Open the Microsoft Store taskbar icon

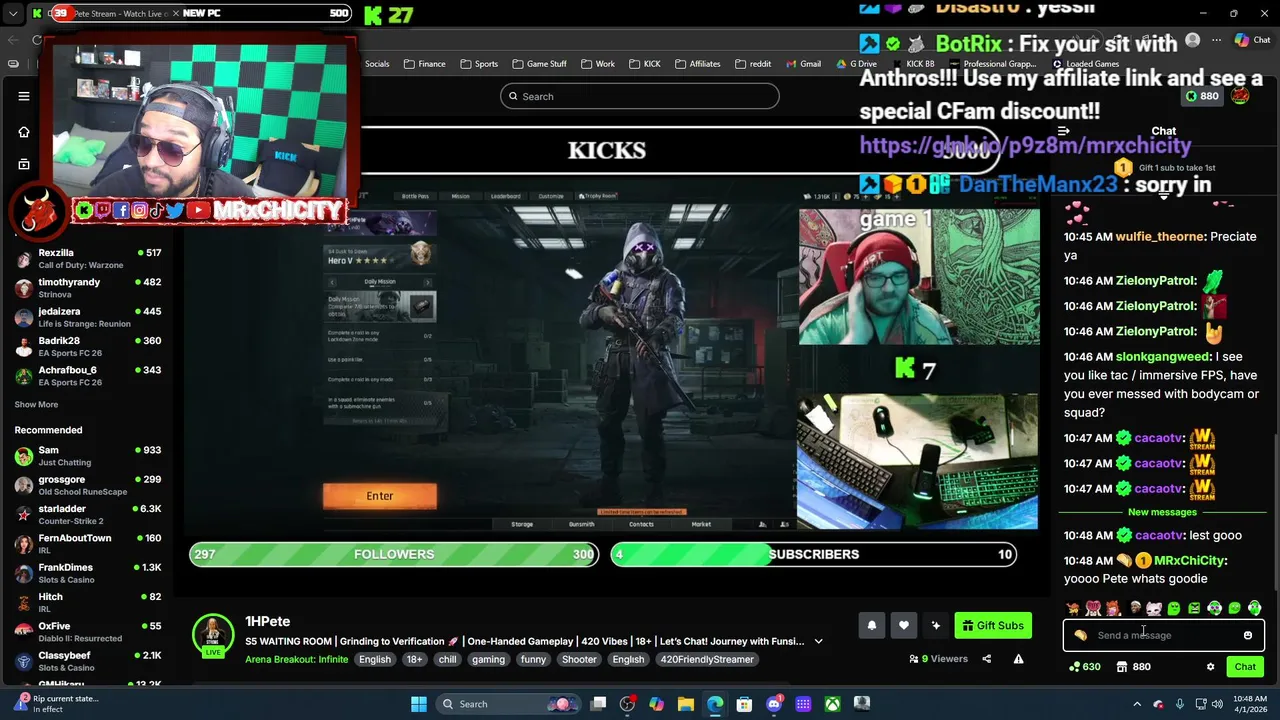[744, 704]
